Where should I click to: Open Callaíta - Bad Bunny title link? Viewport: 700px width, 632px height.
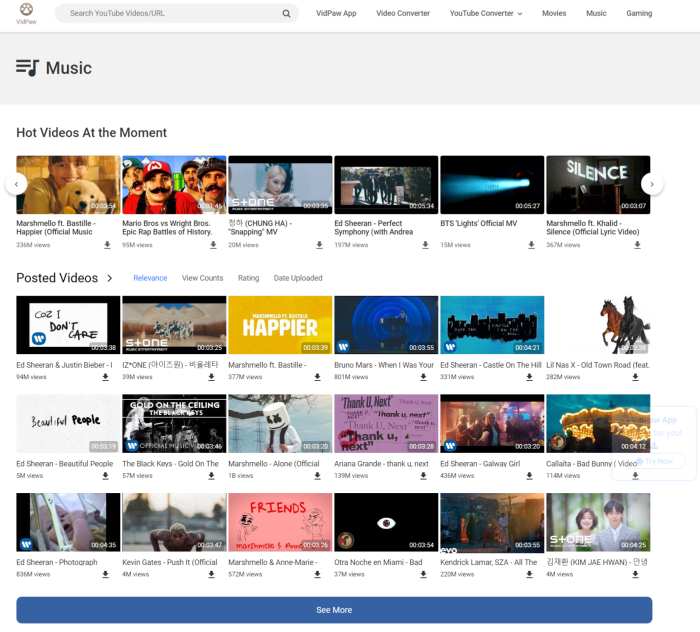click(591, 464)
